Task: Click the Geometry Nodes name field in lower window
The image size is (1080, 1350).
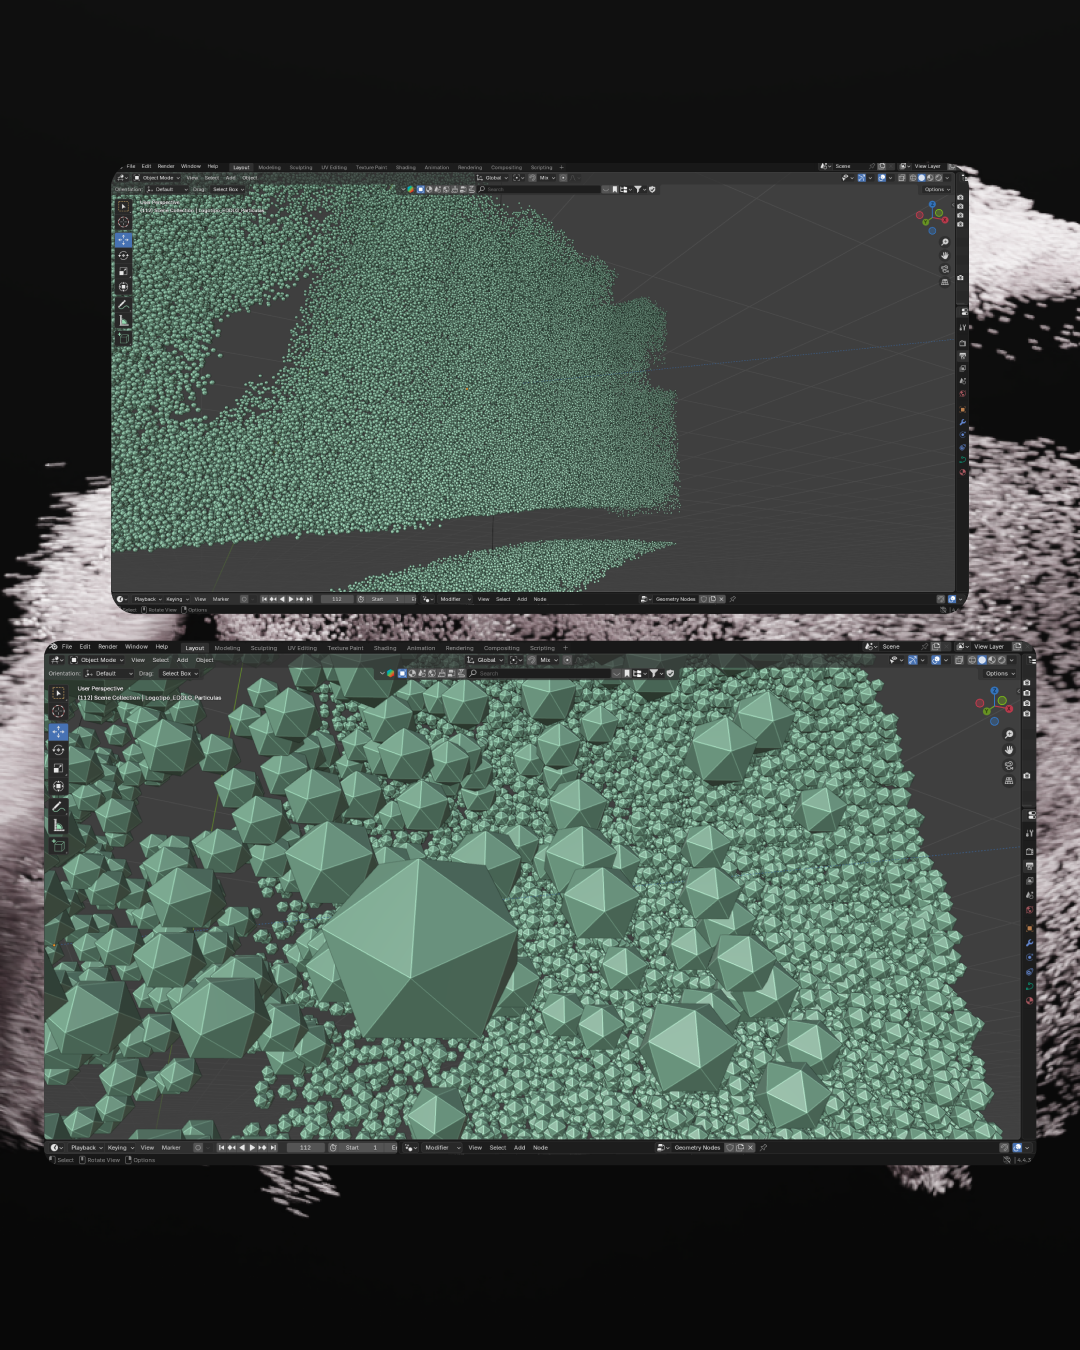Action: (697, 1147)
